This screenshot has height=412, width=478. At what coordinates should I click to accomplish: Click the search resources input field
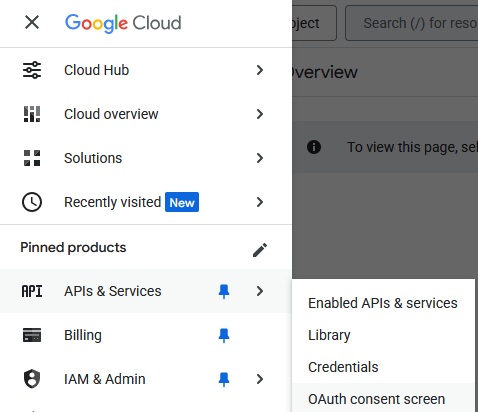click(x=412, y=23)
